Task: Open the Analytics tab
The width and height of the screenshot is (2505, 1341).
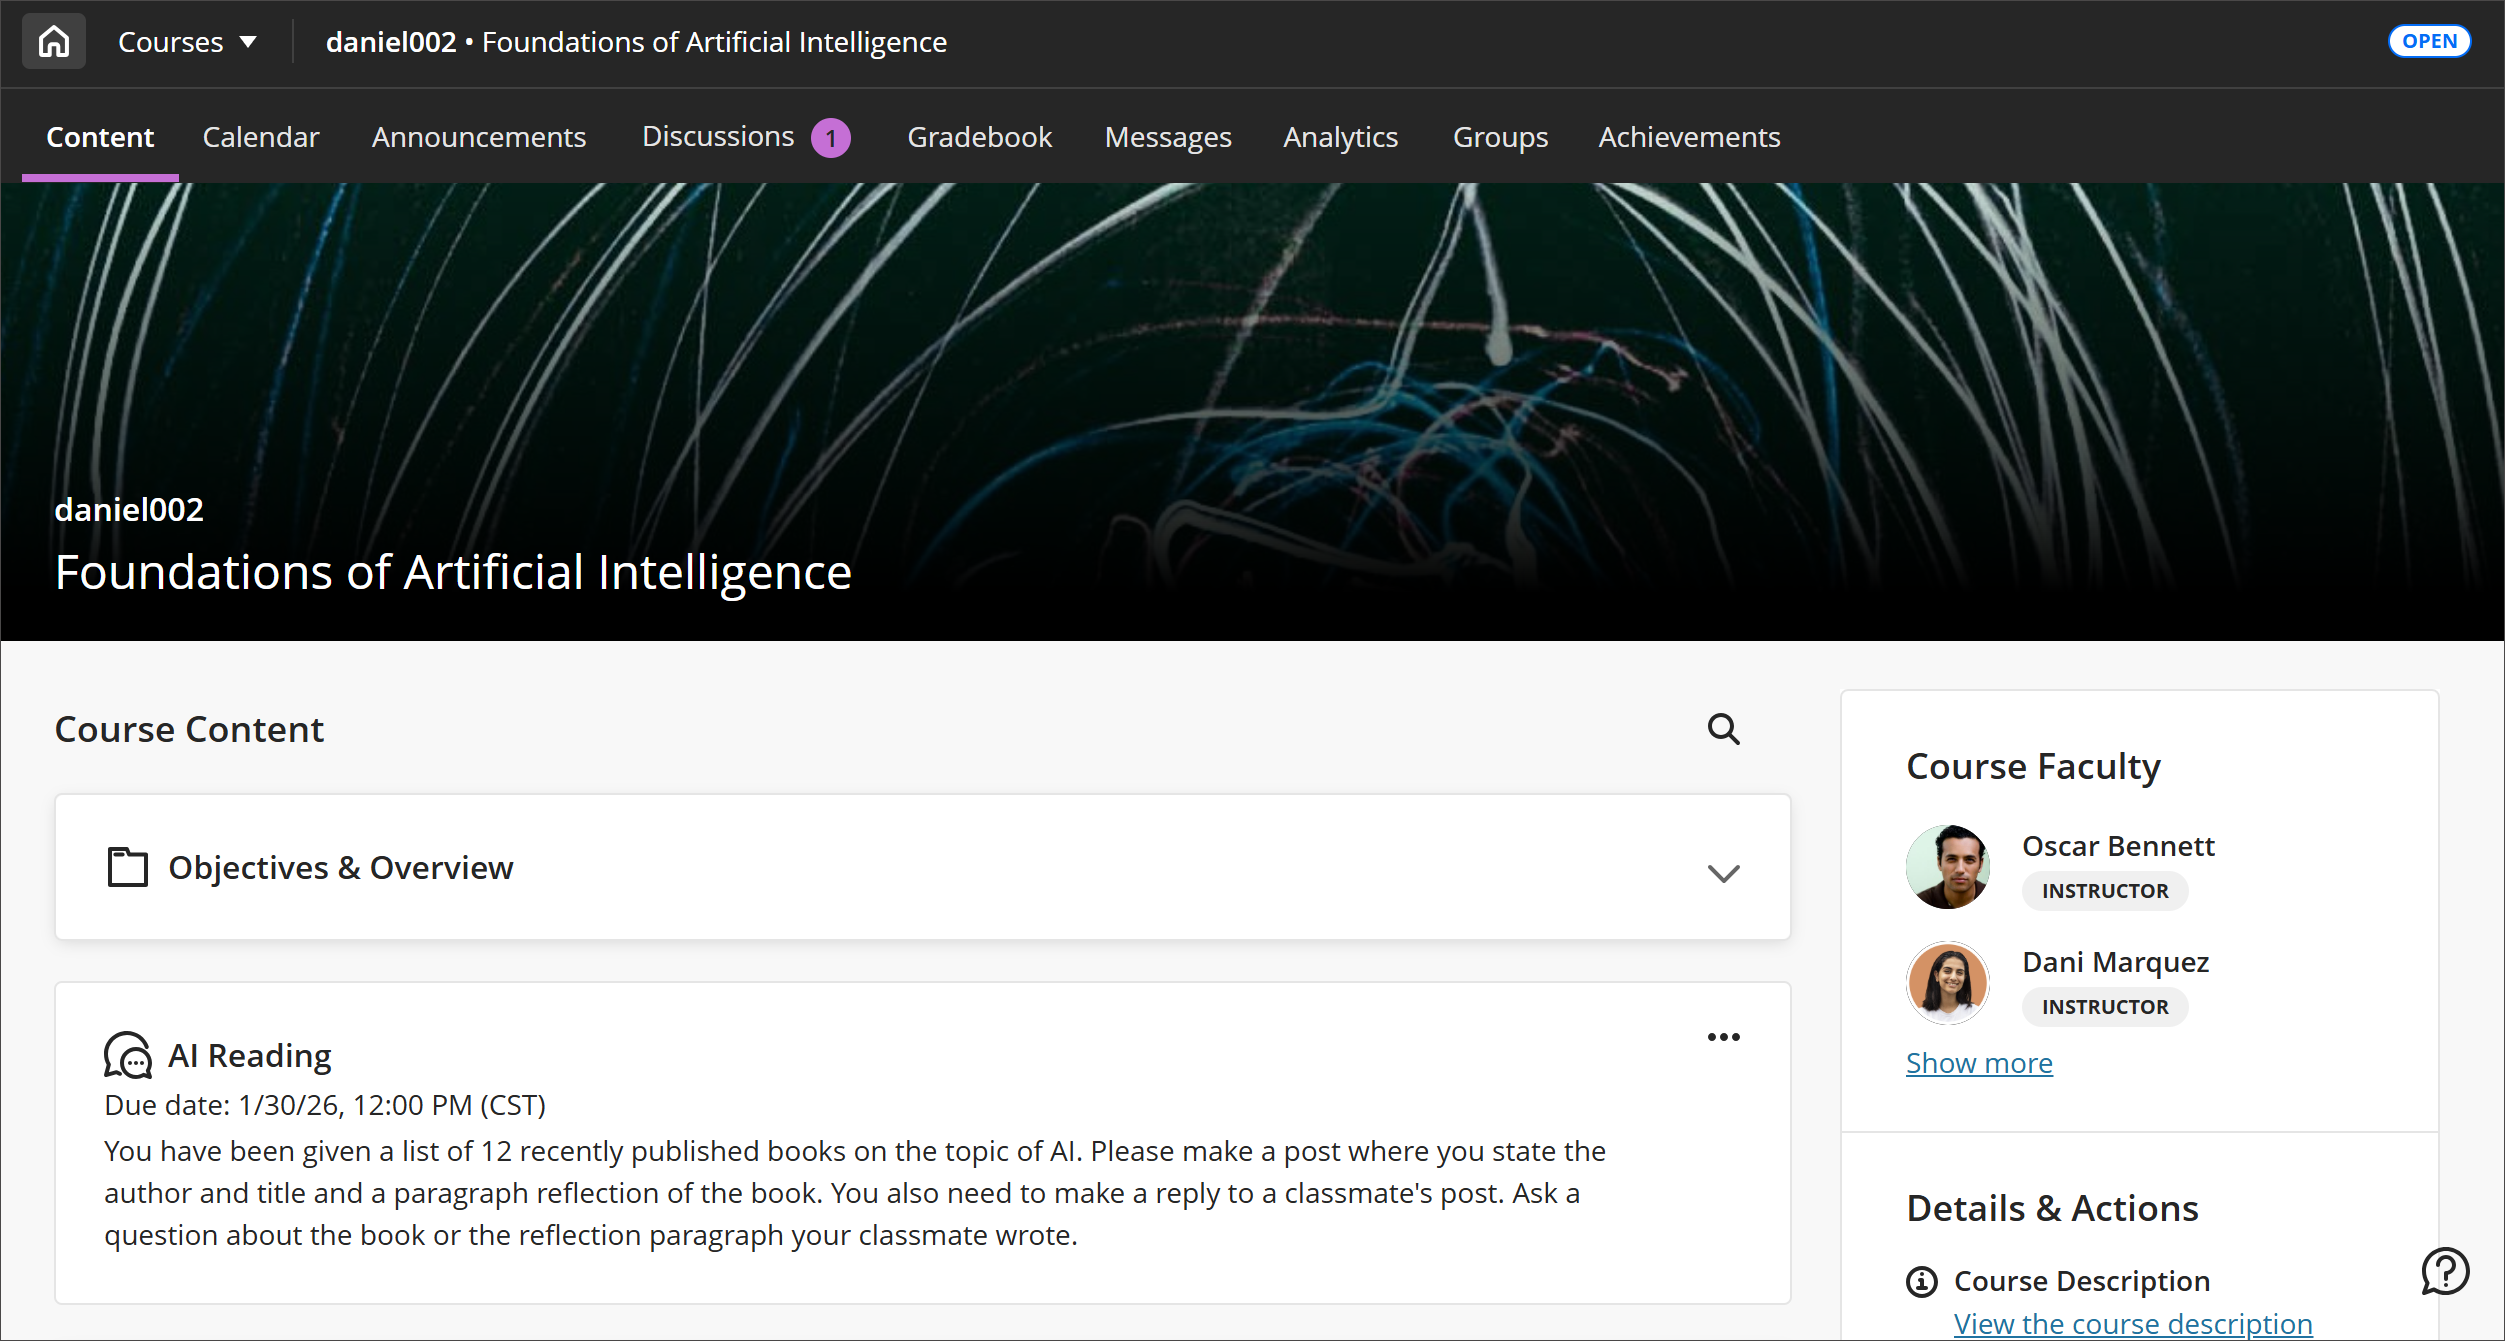Action: (x=1340, y=137)
